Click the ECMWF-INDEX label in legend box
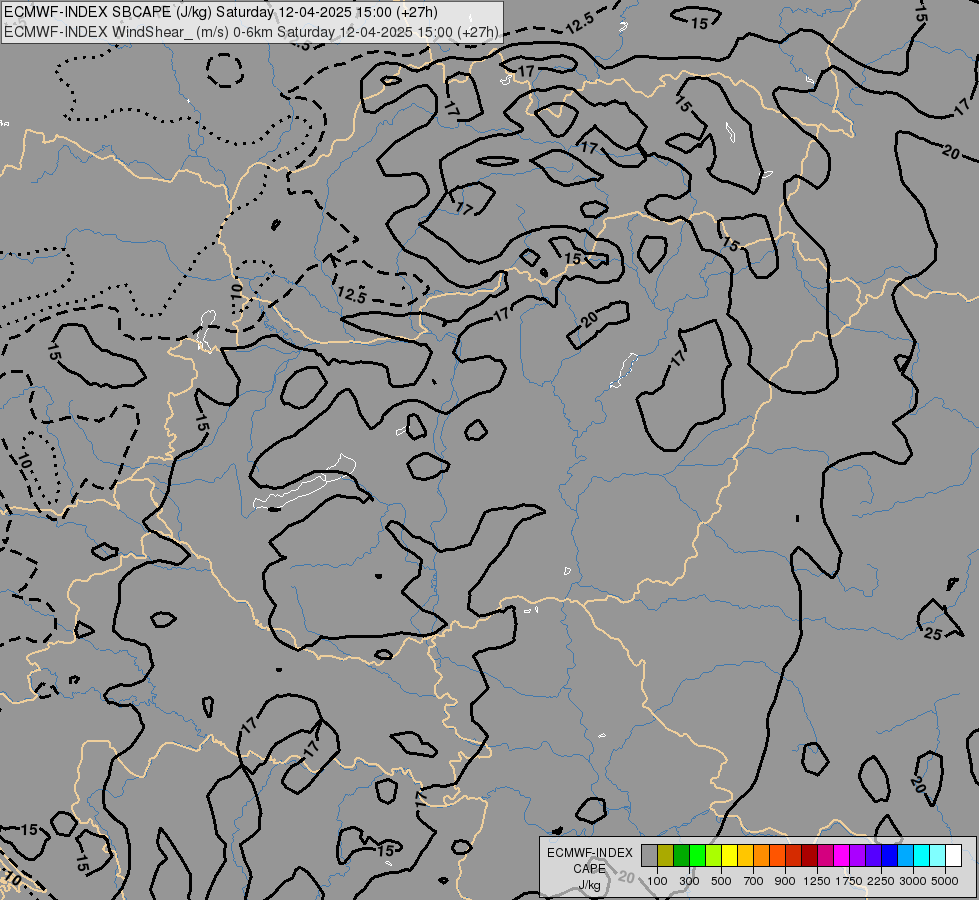This screenshot has width=979, height=900. (x=589, y=853)
